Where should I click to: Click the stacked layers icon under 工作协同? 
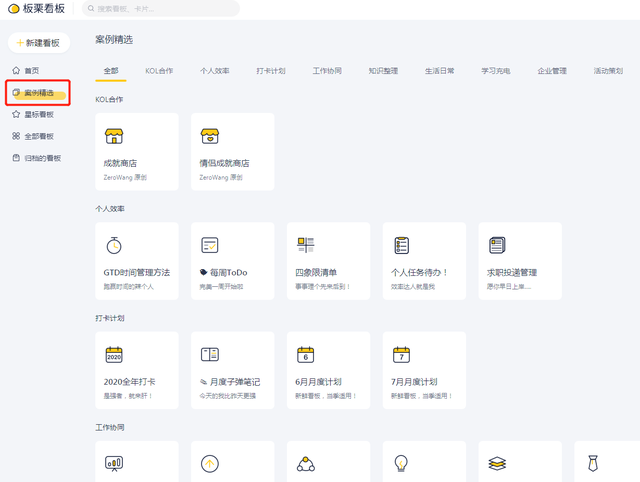pyautogui.click(x=497, y=464)
